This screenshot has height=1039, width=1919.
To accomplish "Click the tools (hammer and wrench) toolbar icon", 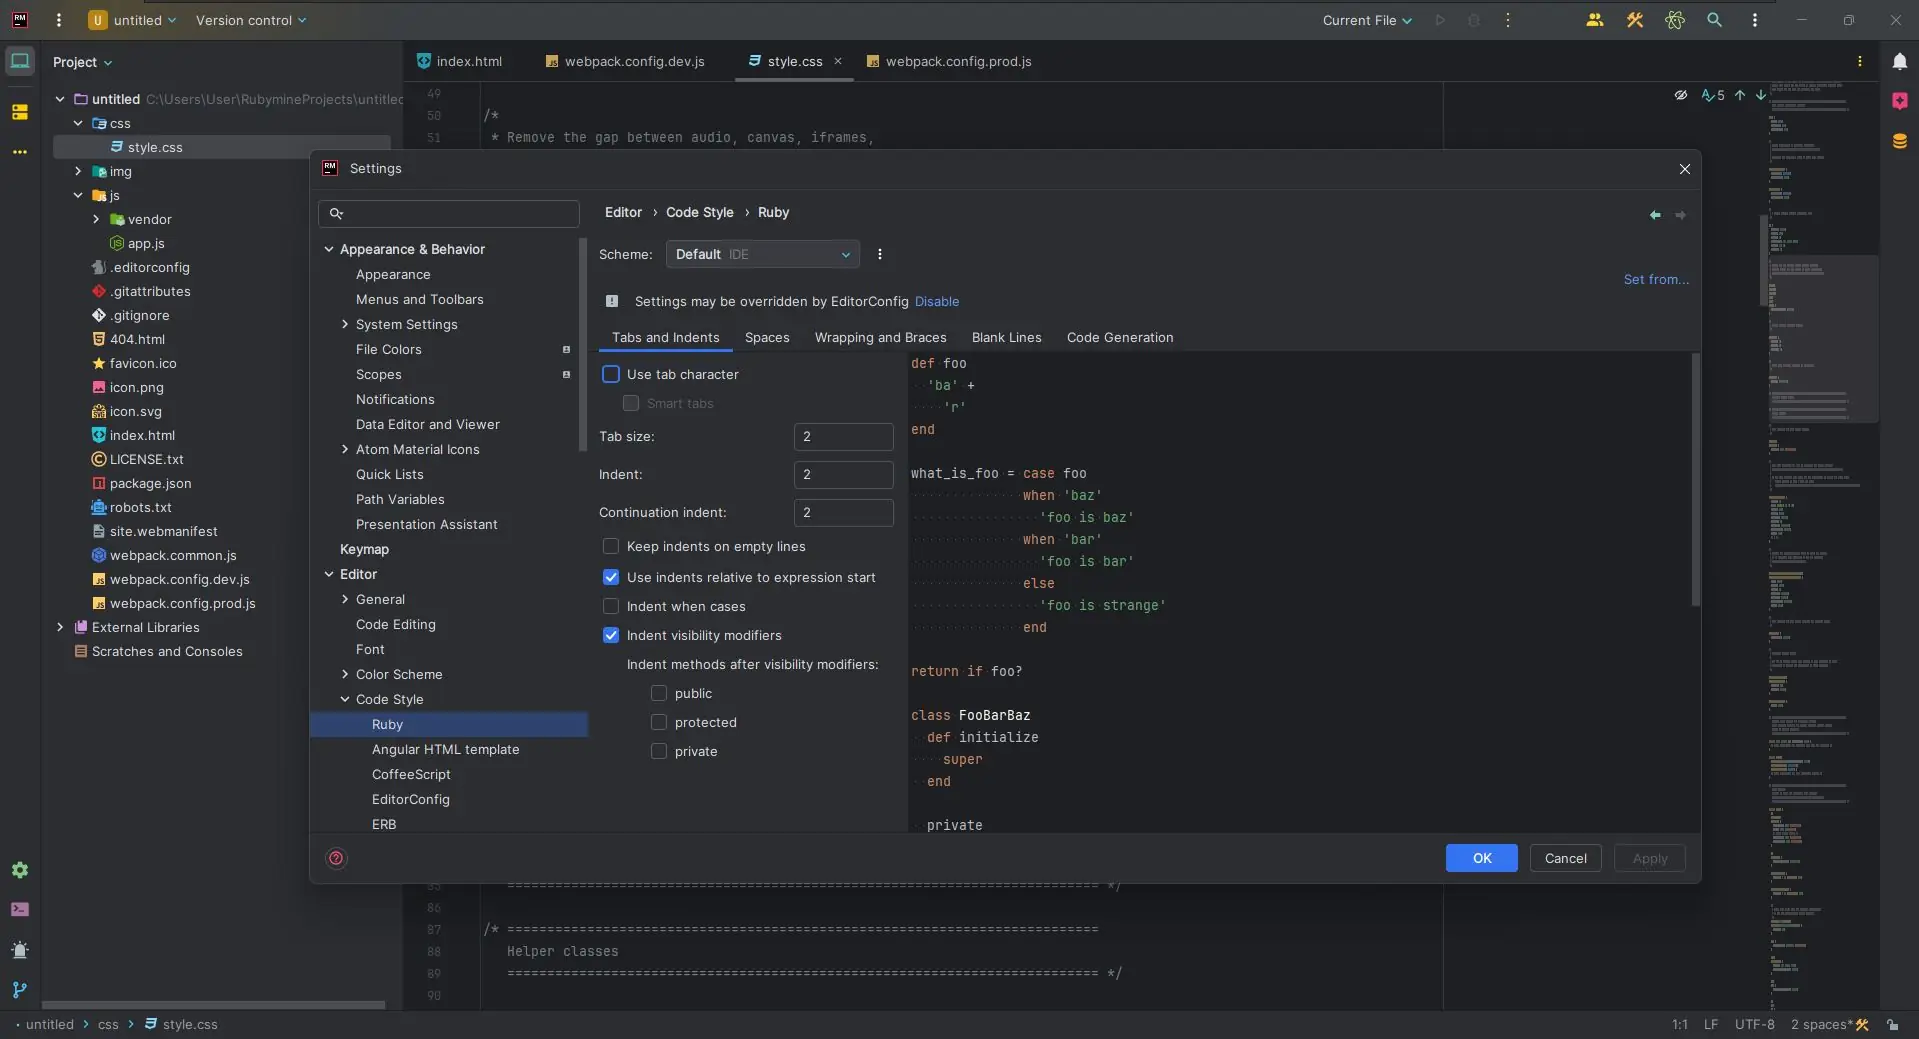I will tap(1636, 20).
